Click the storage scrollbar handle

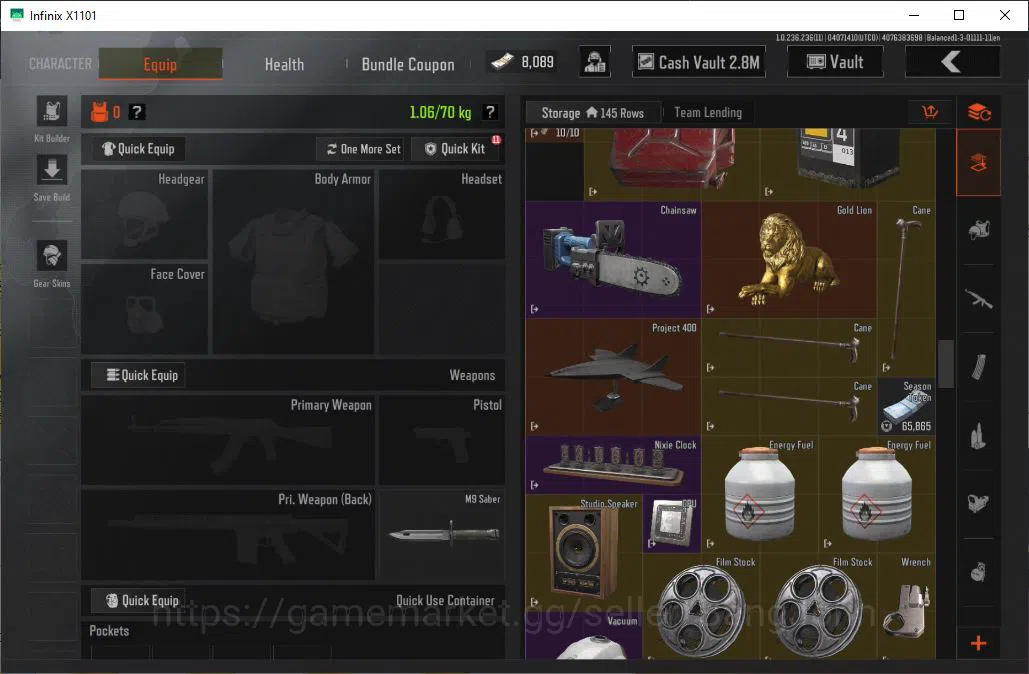(946, 364)
